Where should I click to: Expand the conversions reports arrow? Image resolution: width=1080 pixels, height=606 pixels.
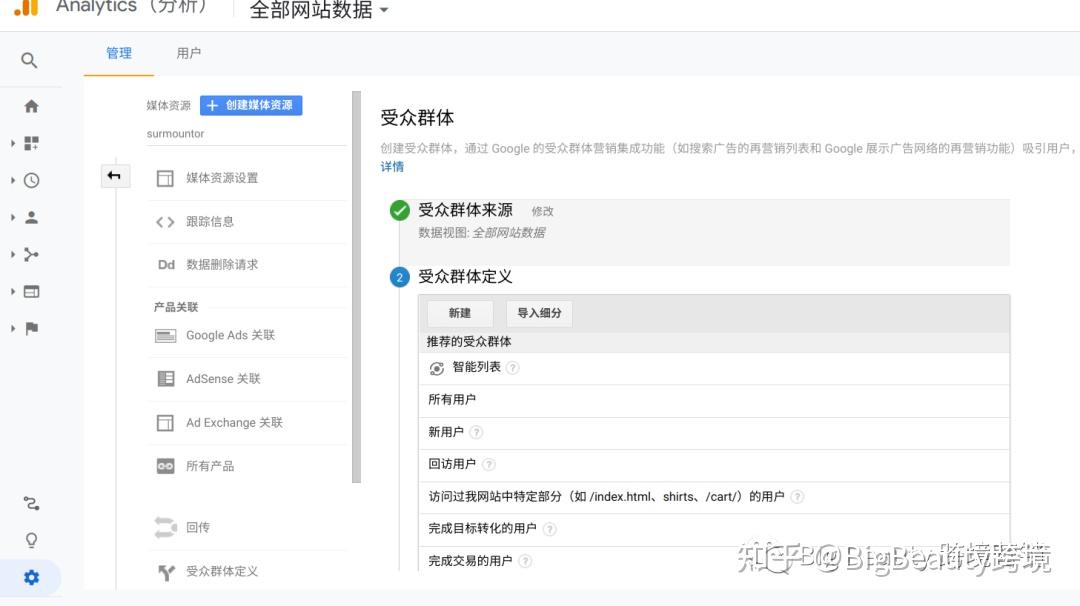(12, 328)
